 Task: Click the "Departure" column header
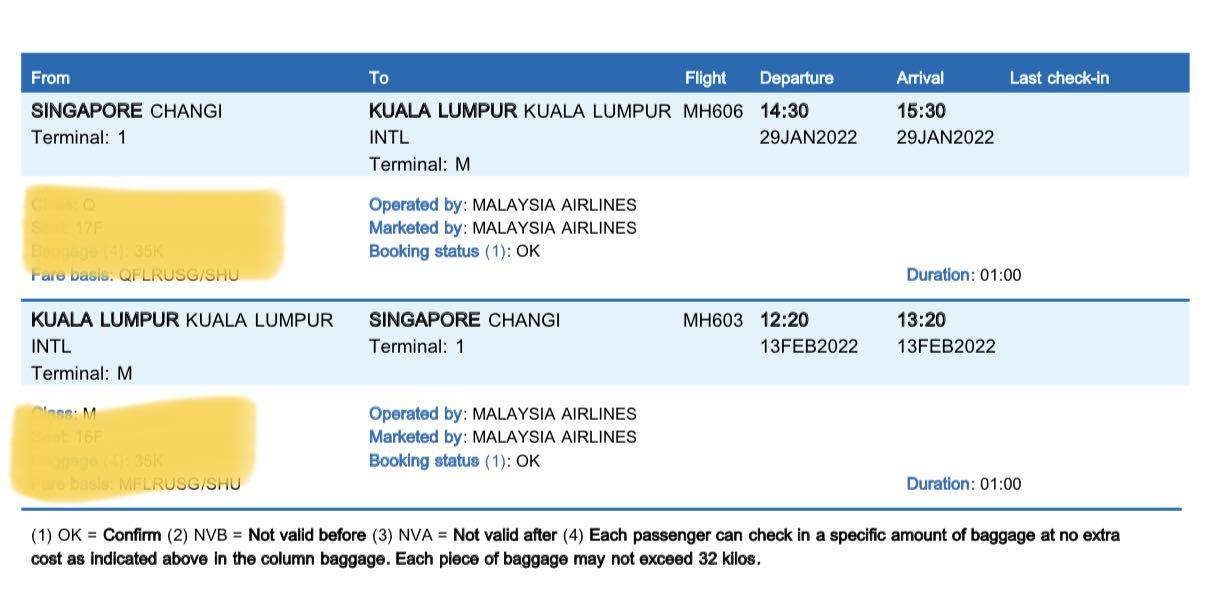pos(796,78)
